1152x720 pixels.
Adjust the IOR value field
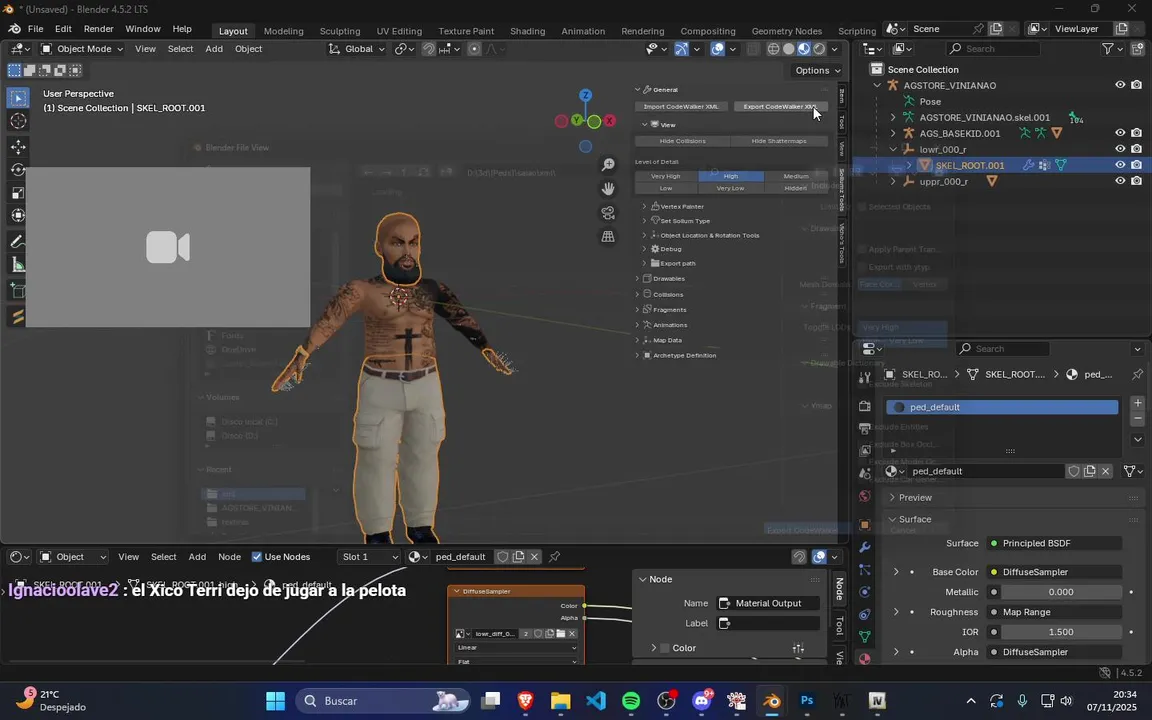pyautogui.click(x=1061, y=632)
